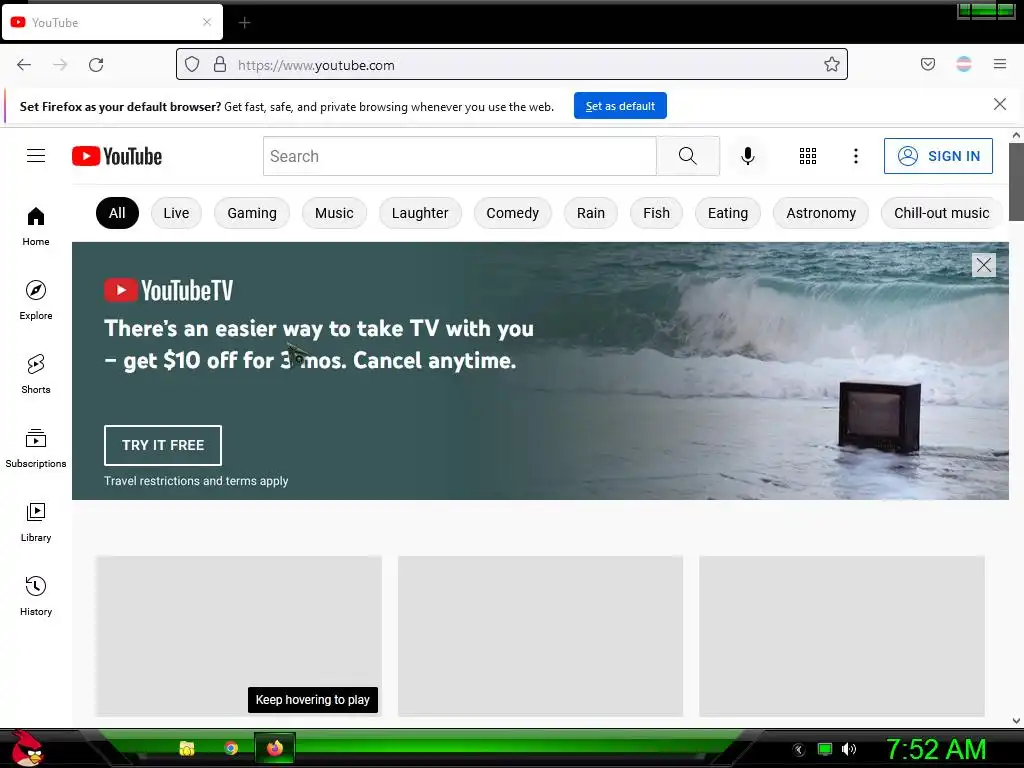Bookmark this page with star icon
Screen dimensions: 1024x768
point(831,64)
